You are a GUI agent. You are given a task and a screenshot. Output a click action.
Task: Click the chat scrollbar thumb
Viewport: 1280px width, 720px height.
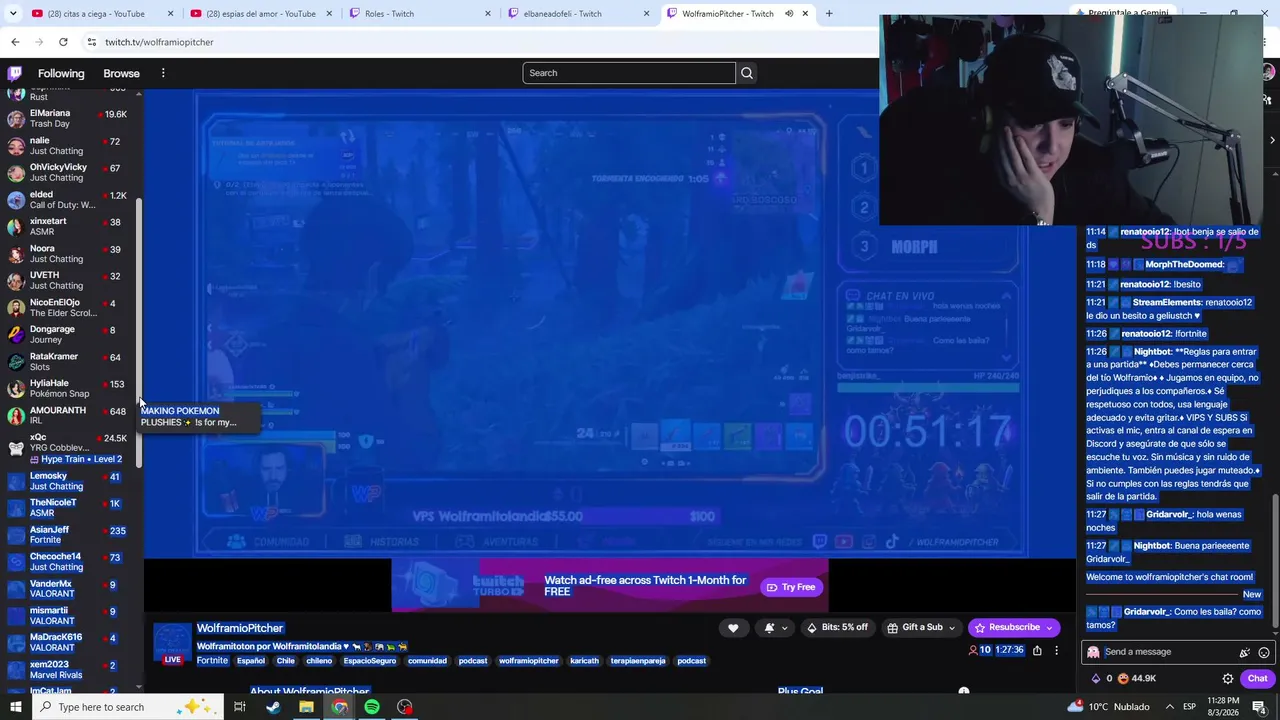[1274, 560]
